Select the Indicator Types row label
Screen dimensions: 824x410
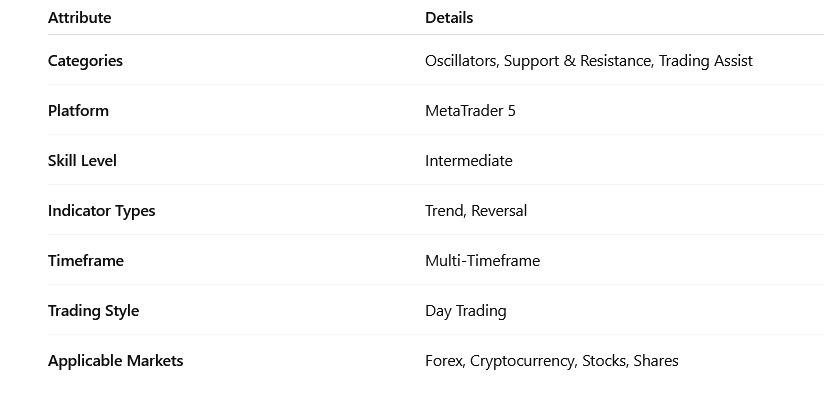pyautogui.click(x=101, y=211)
